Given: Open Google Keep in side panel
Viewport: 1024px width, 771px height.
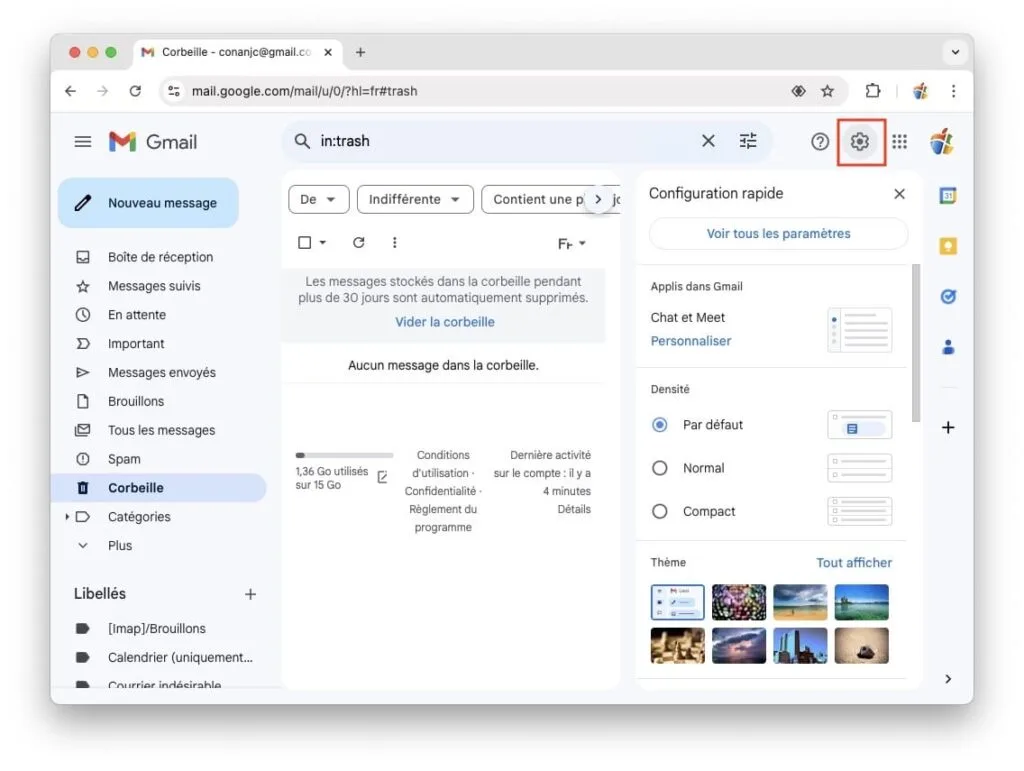Looking at the screenshot, I should 948,246.
